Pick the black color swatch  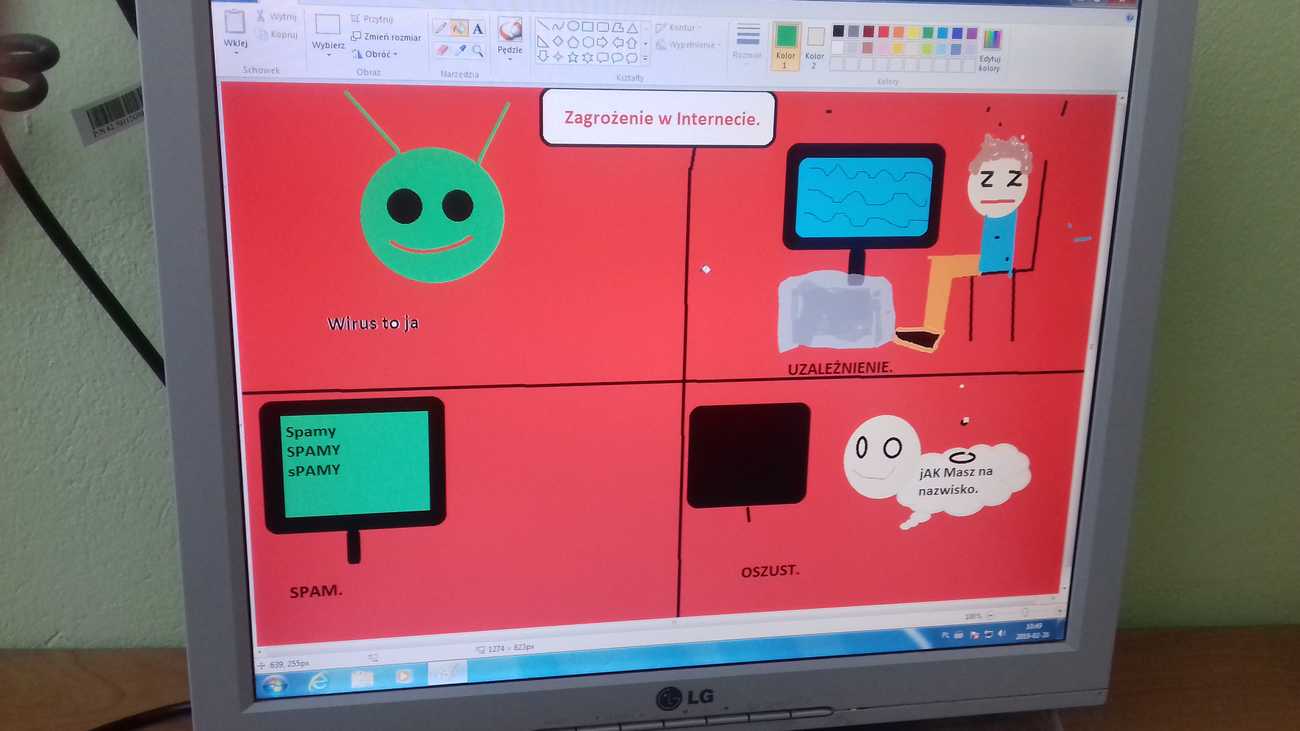coord(838,31)
